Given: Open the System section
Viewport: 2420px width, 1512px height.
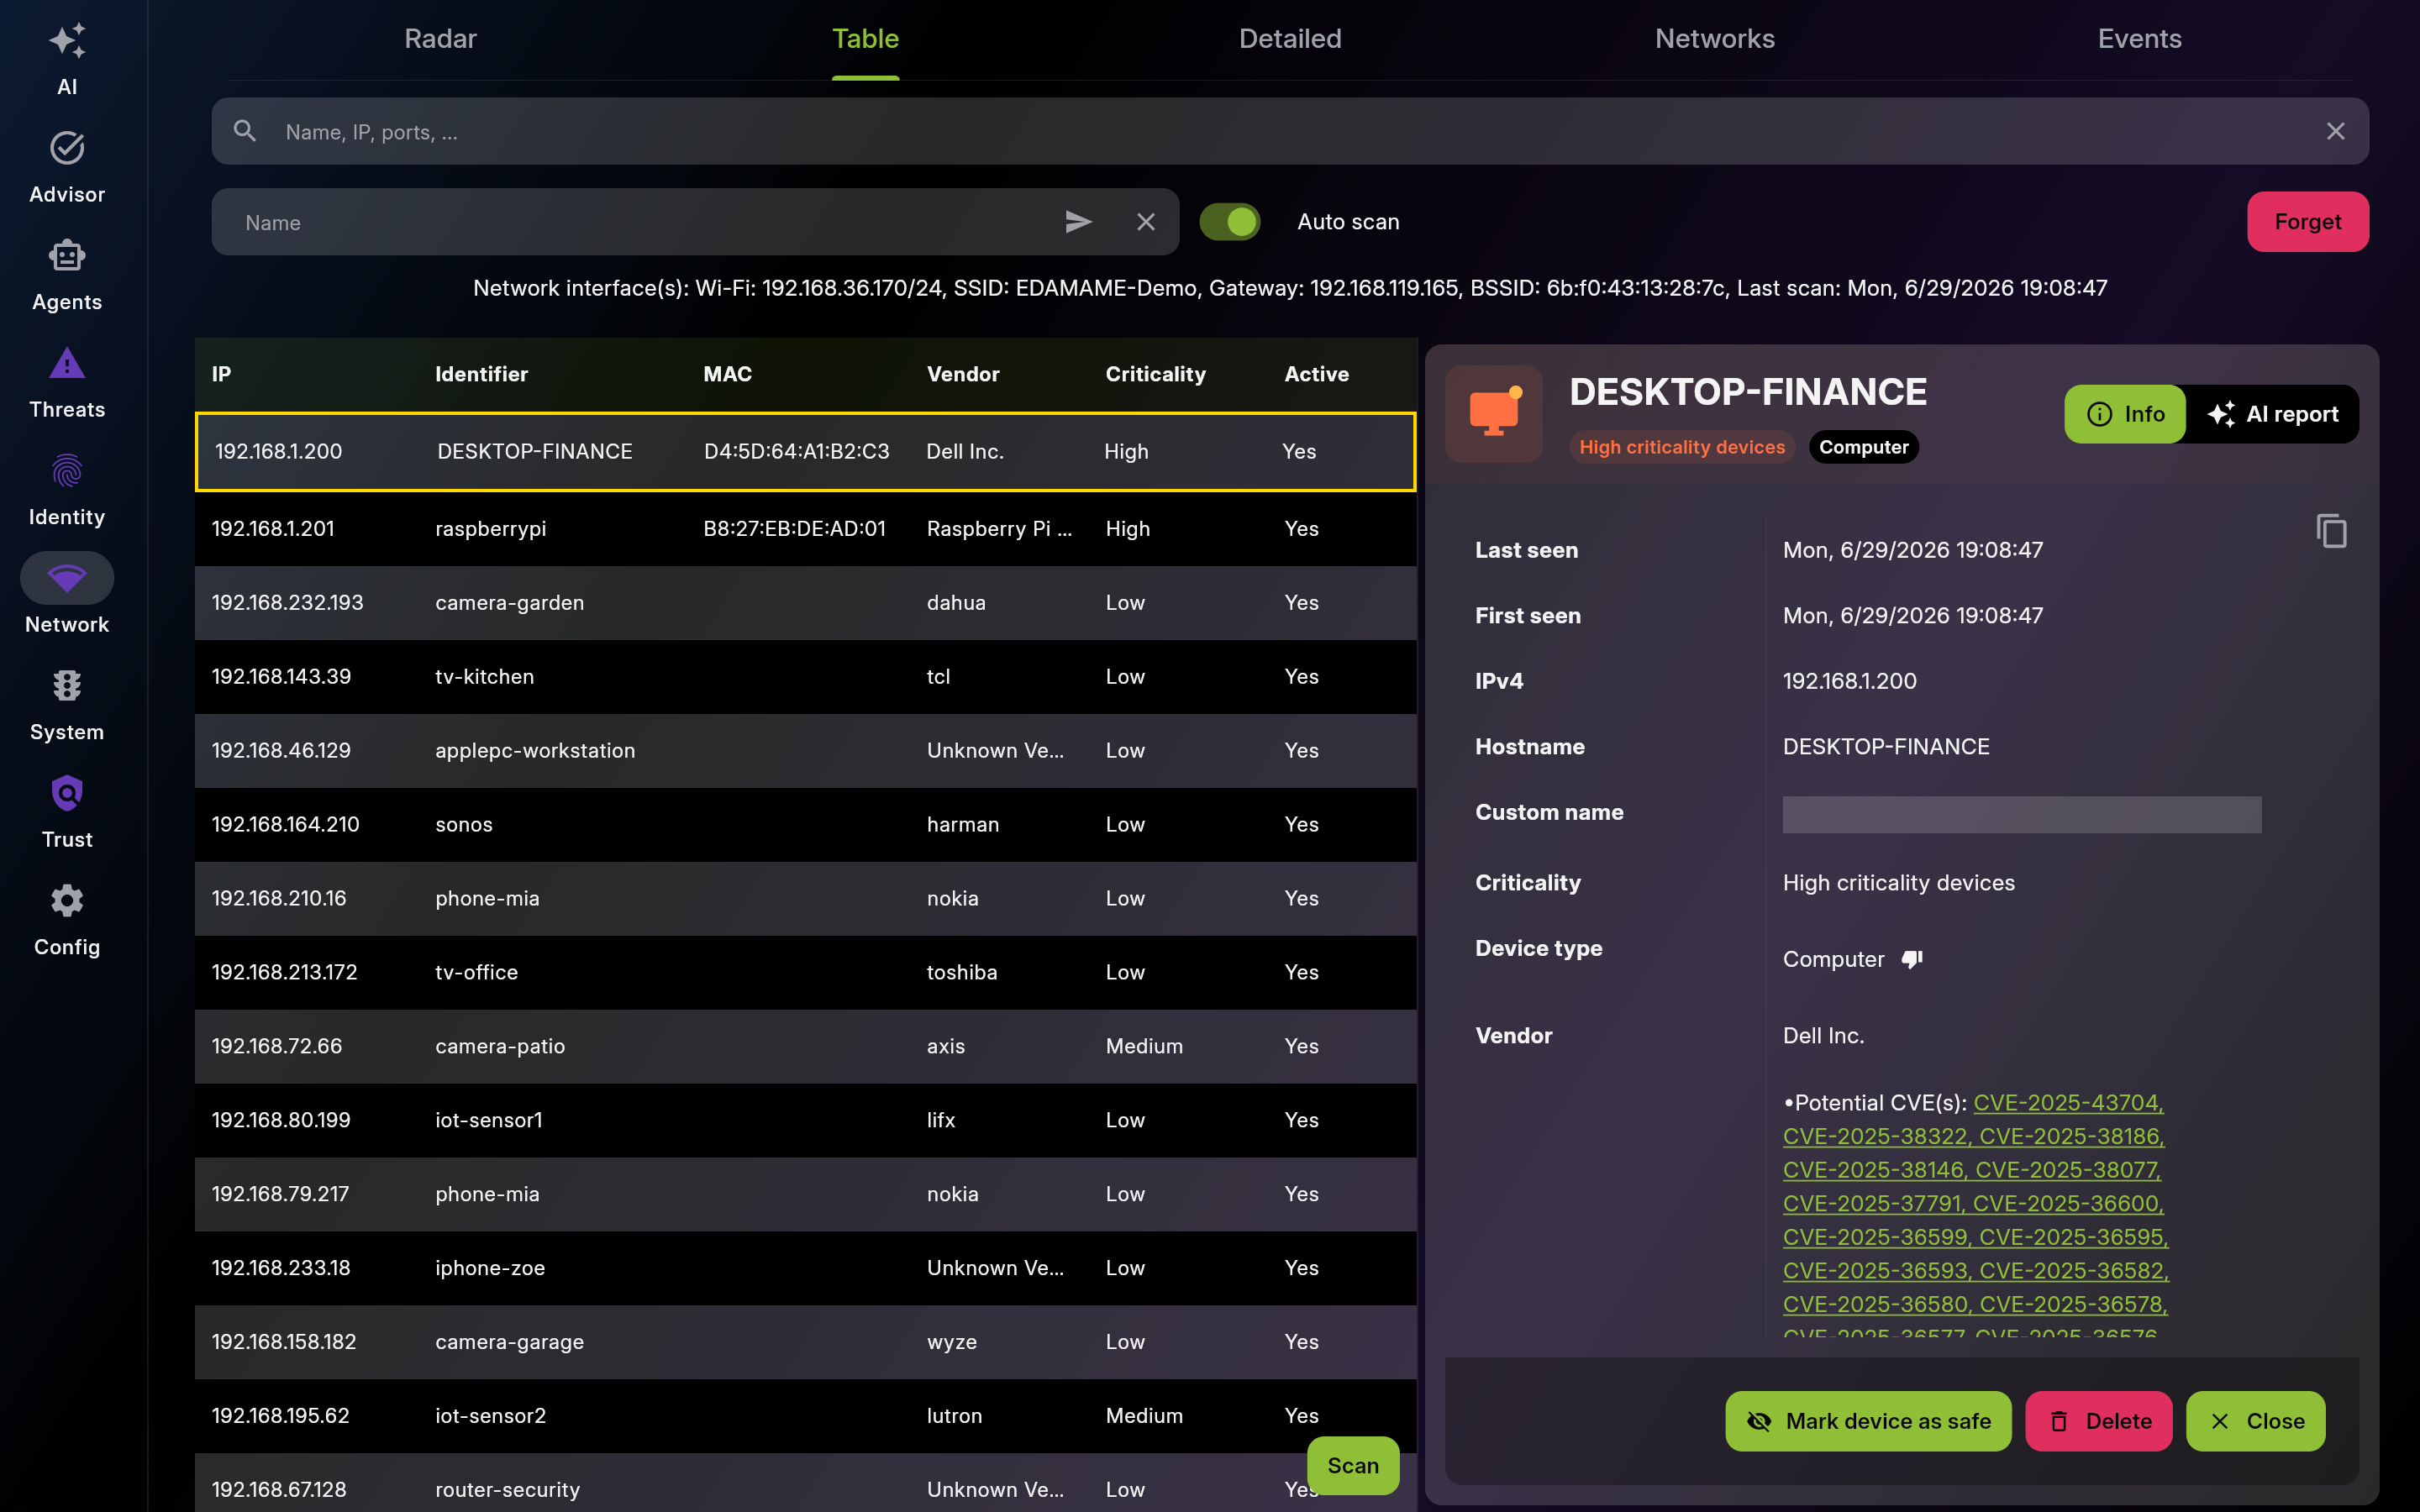Looking at the screenshot, I should [x=67, y=705].
